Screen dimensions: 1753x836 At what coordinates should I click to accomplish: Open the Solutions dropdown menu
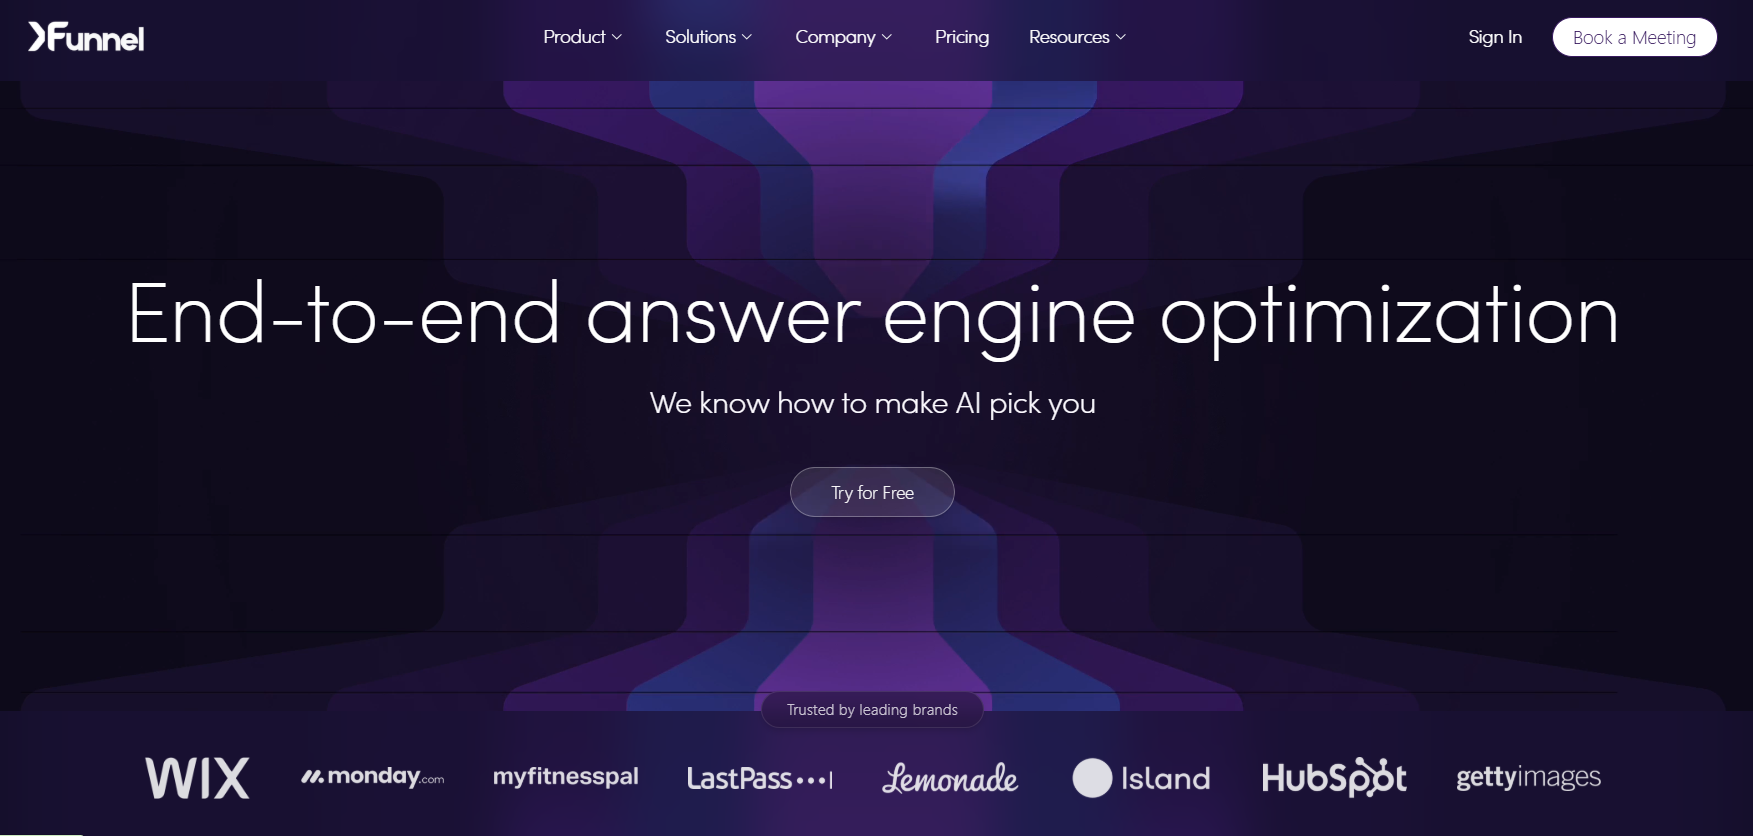coord(708,37)
